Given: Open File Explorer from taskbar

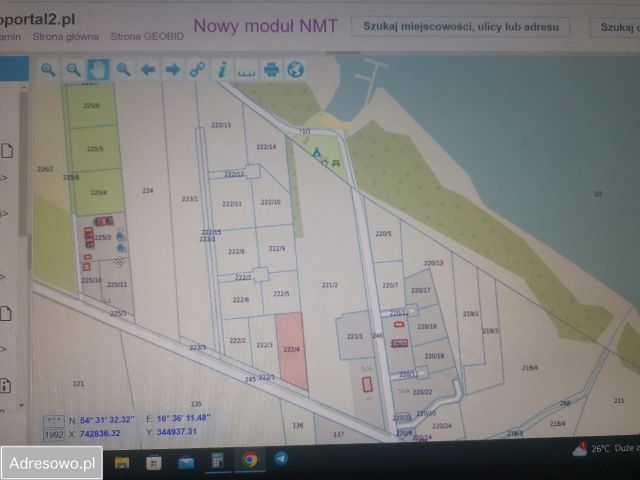Looking at the screenshot, I should [x=122, y=462].
